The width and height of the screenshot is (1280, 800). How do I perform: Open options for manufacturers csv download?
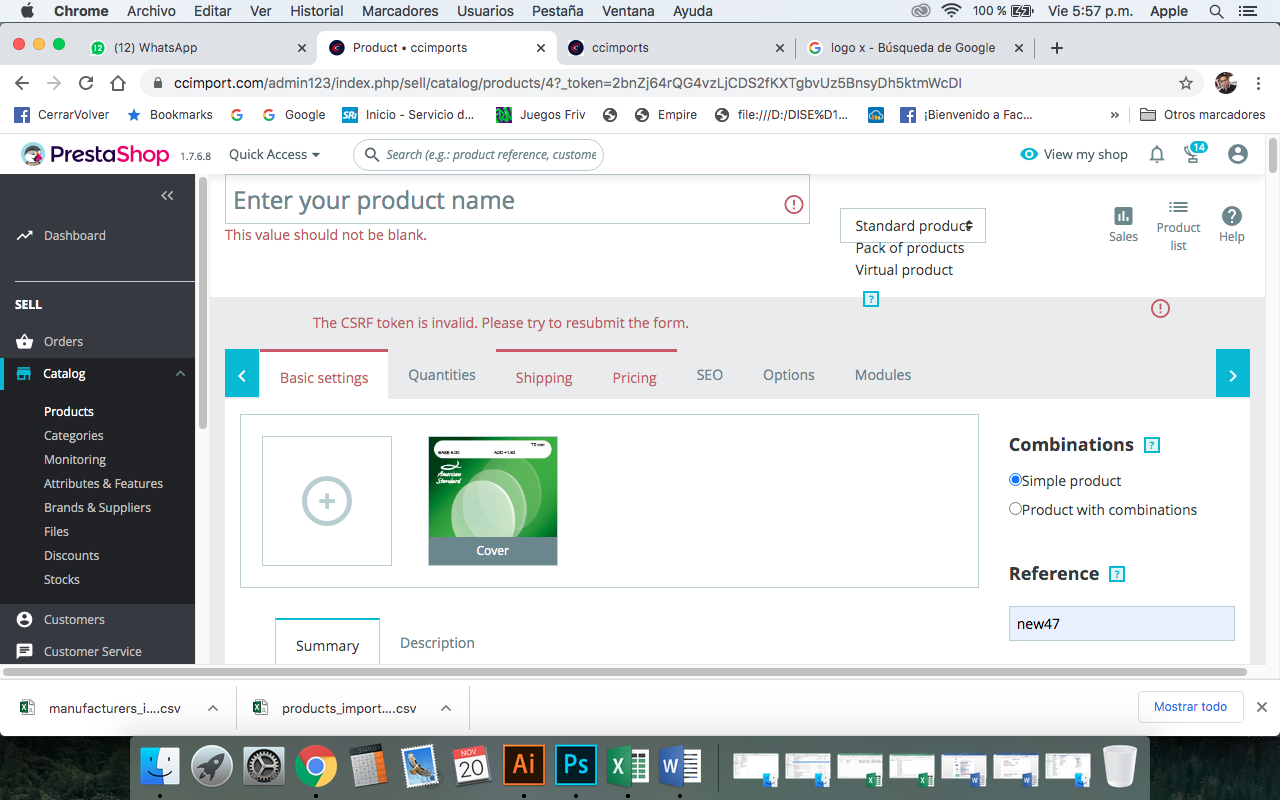(213, 708)
